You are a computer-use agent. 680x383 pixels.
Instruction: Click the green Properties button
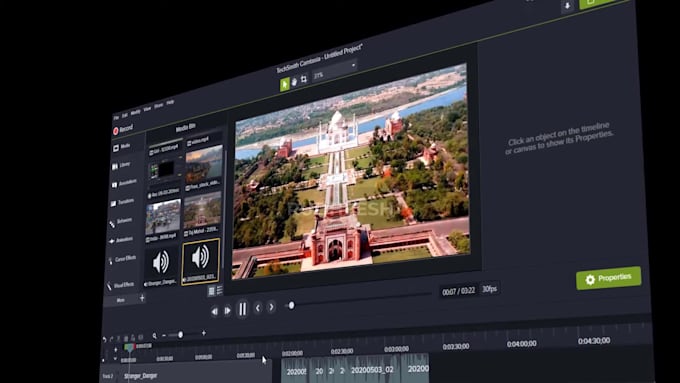[608, 278]
